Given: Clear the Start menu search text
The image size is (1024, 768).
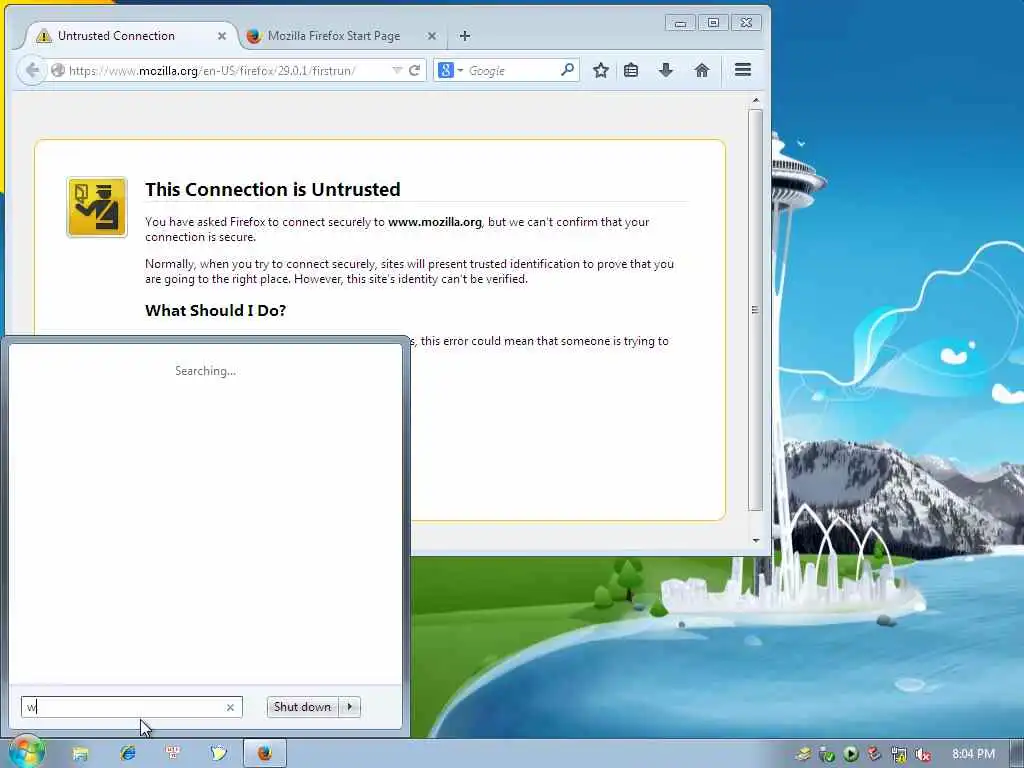Looking at the screenshot, I should (x=230, y=707).
